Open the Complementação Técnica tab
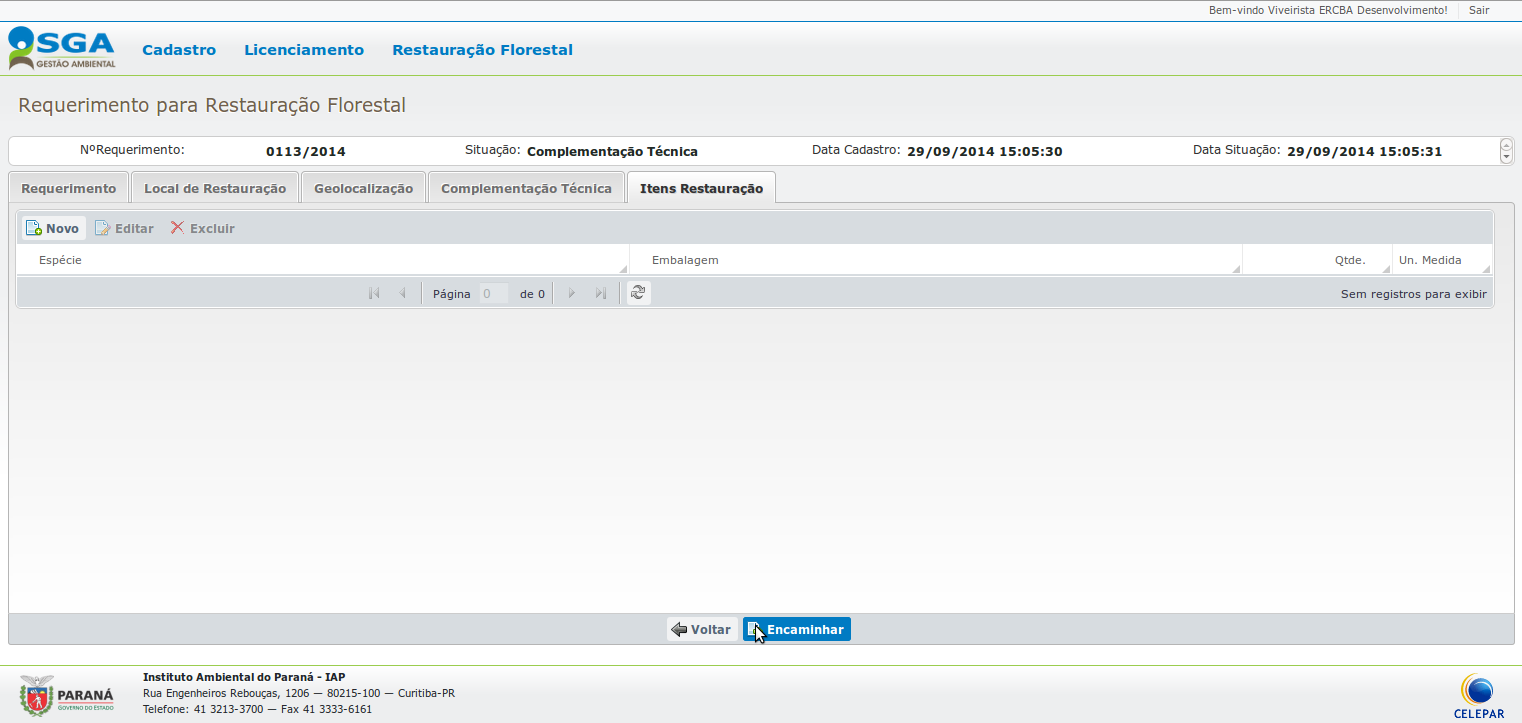1522x723 pixels. [x=526, y=188]
